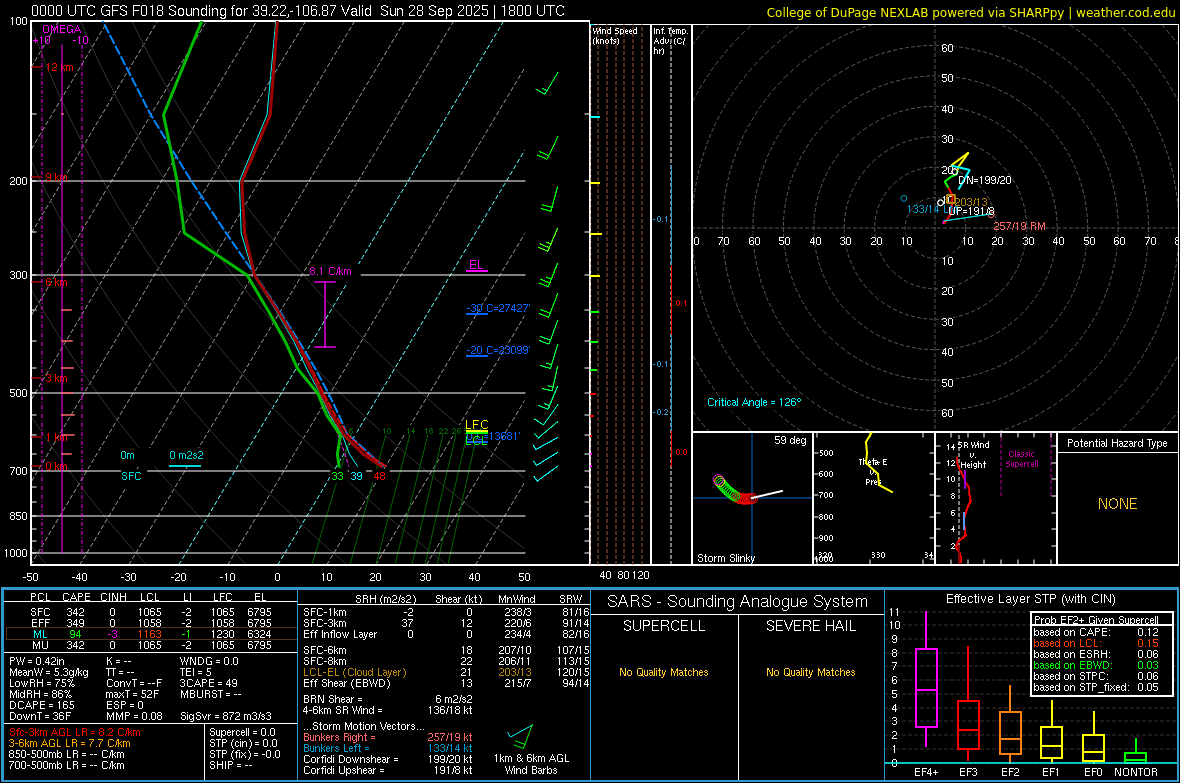Click the Storm Slinky circles graphic
This screenshot has height=783, width=1180.
click(x=734, y=490)
